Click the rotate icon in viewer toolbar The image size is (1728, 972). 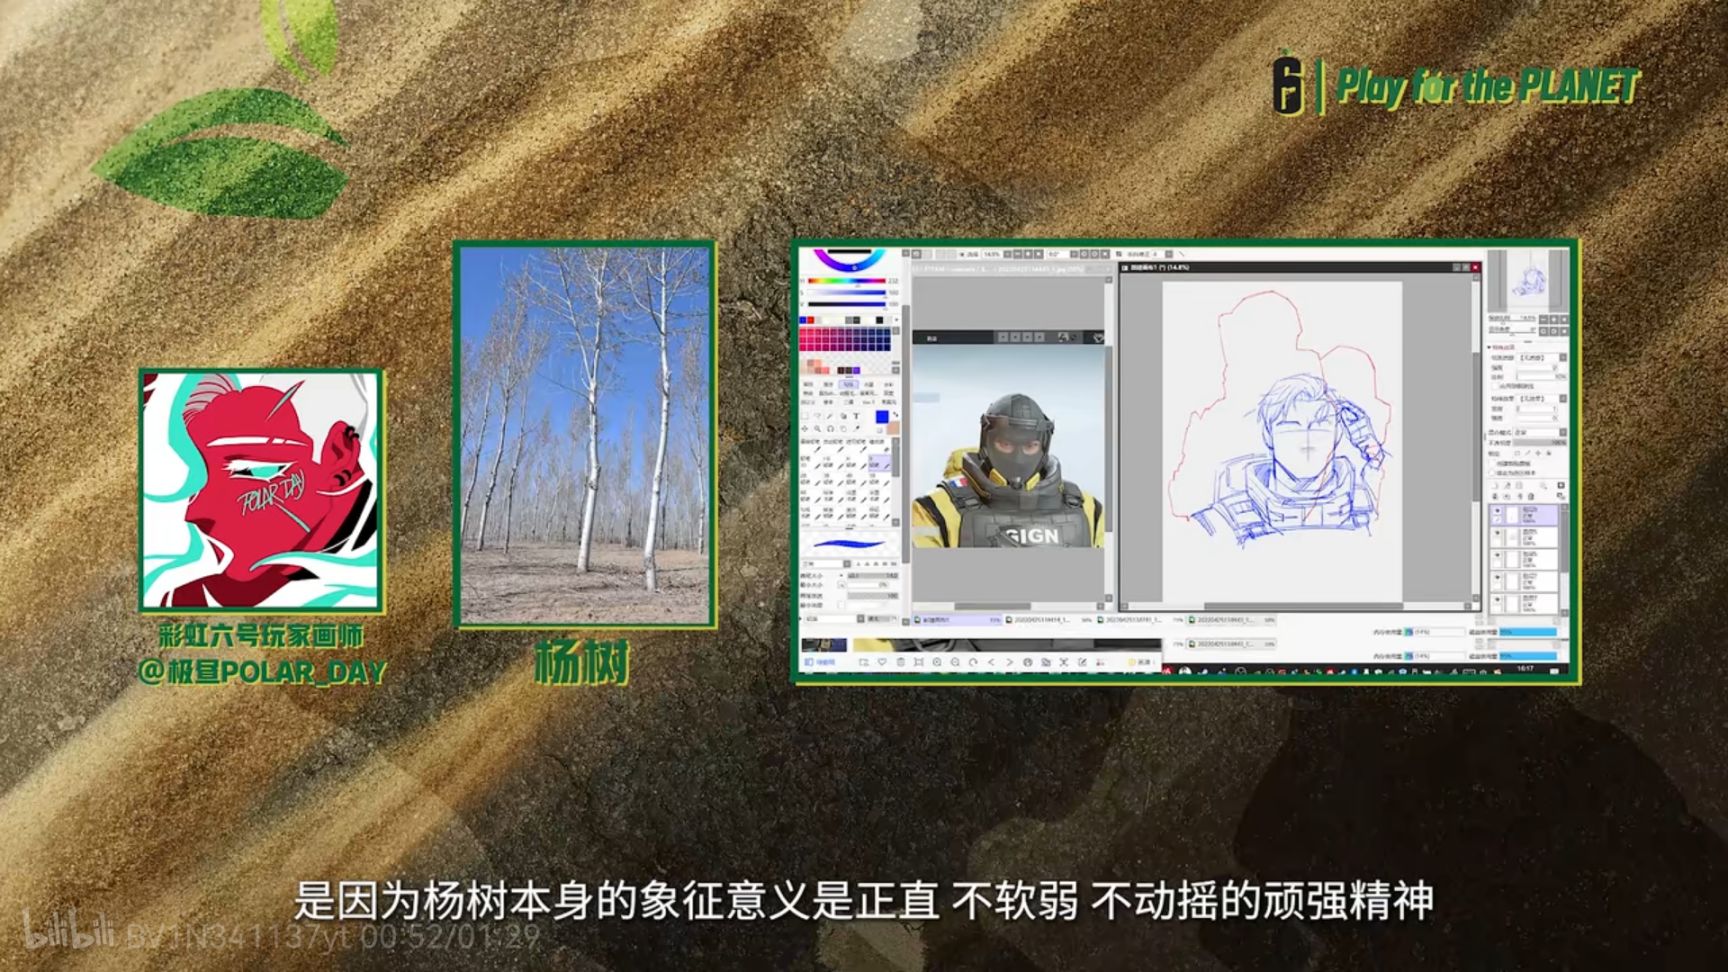tap(973, 662)
